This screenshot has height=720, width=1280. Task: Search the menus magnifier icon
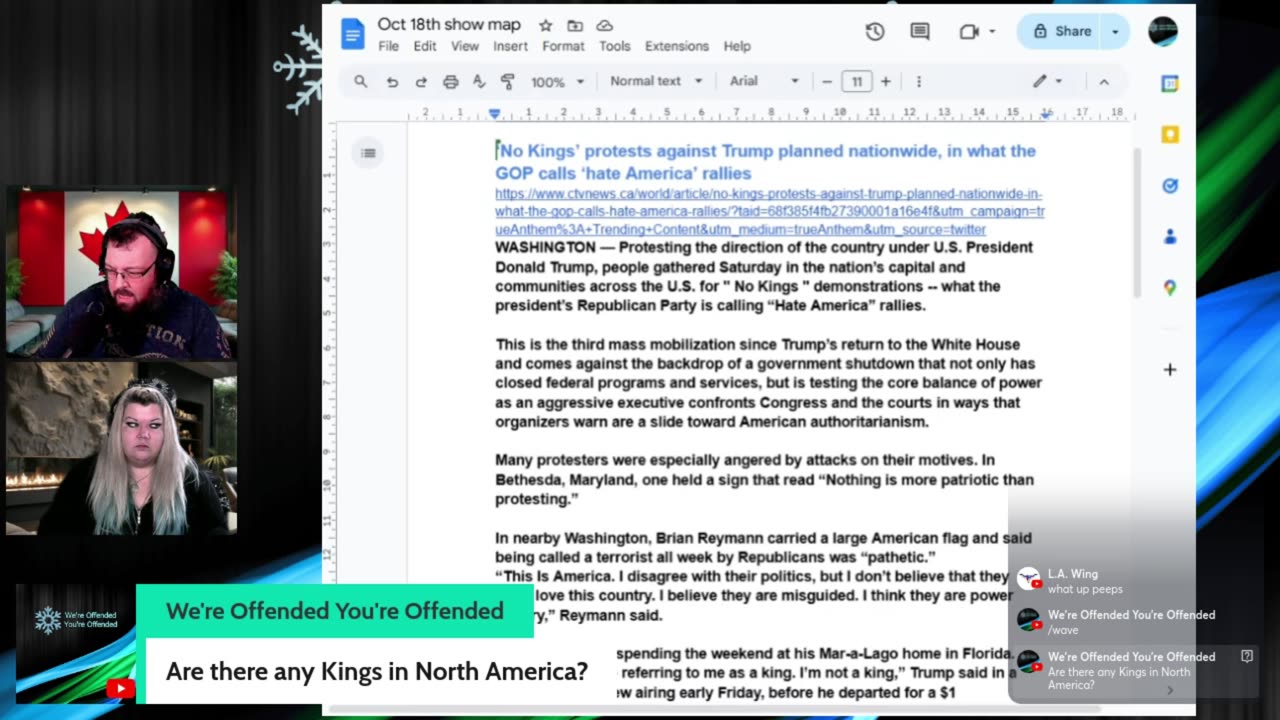tap(361, 82)
